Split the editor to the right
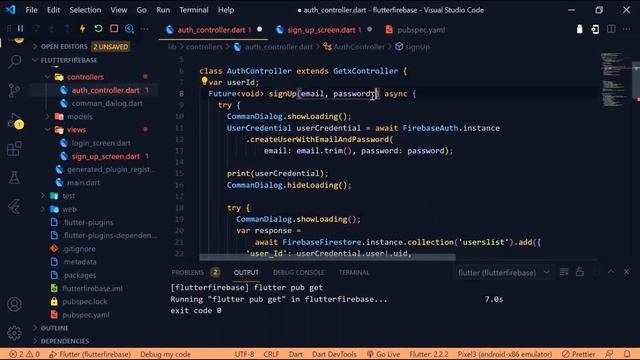The height and width of the screenshot is (360, 640). coord(611,29)
